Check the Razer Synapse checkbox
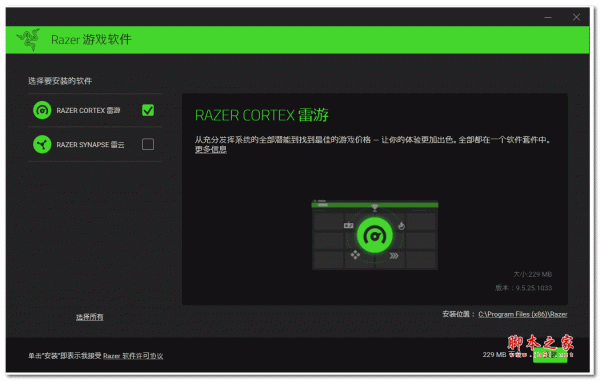The width and height of the screenshot is (600, 381). click(x=148, y=144)
